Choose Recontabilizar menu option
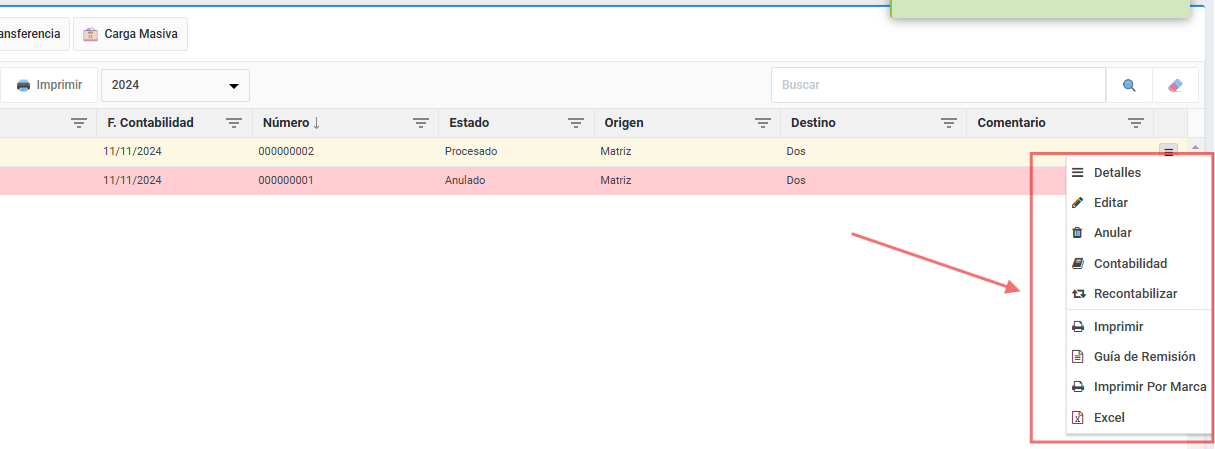 pyautogui.click(x=1135, y=294)
